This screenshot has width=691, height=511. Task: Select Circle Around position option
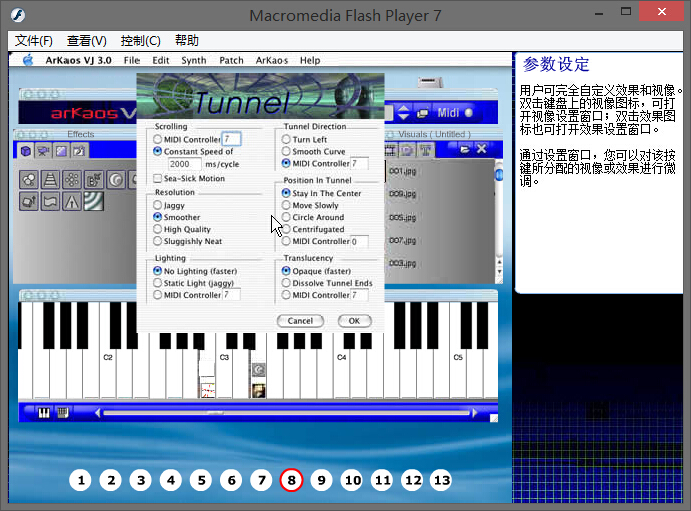(x=286, y=217)
